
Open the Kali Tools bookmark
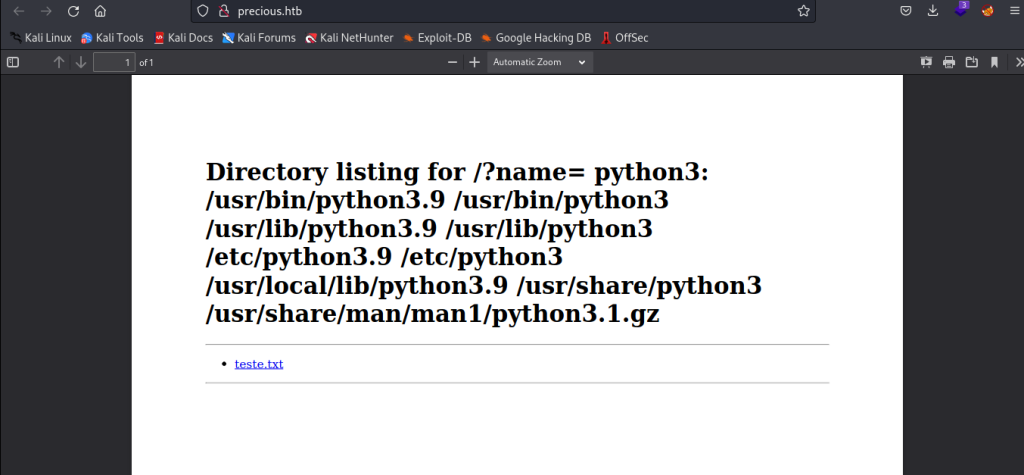click(x=112, y=38)
